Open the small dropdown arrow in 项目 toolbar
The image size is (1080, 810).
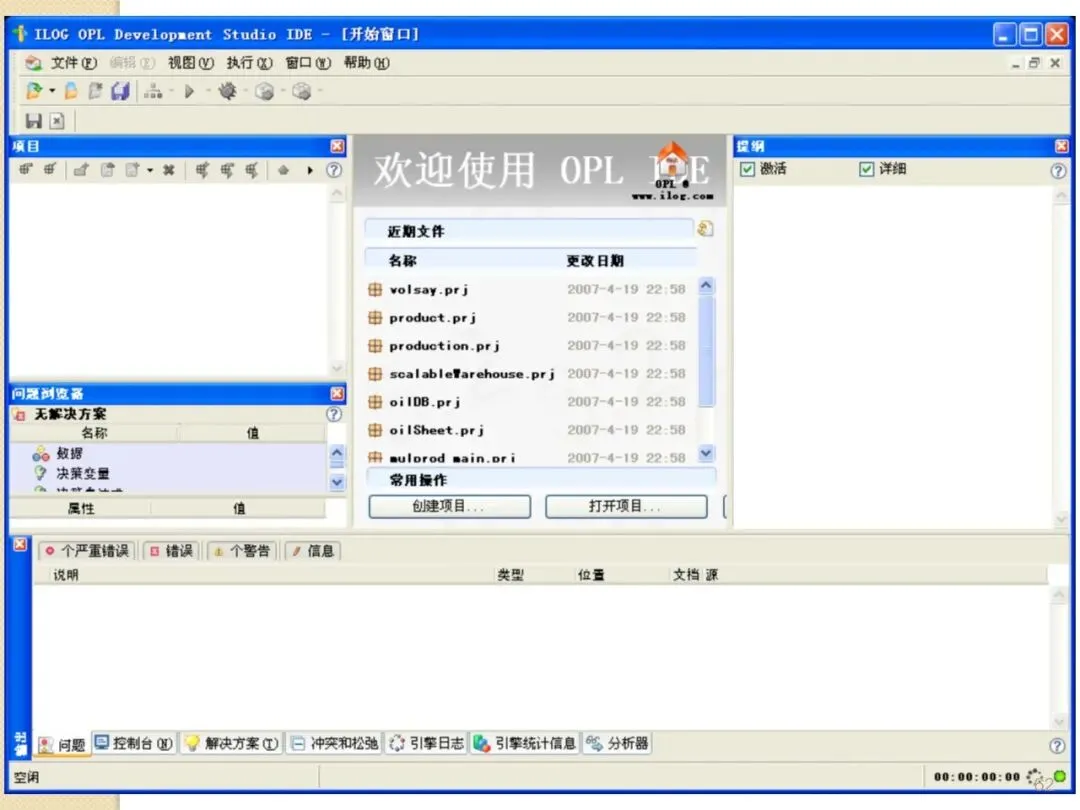tap(149, 170)
